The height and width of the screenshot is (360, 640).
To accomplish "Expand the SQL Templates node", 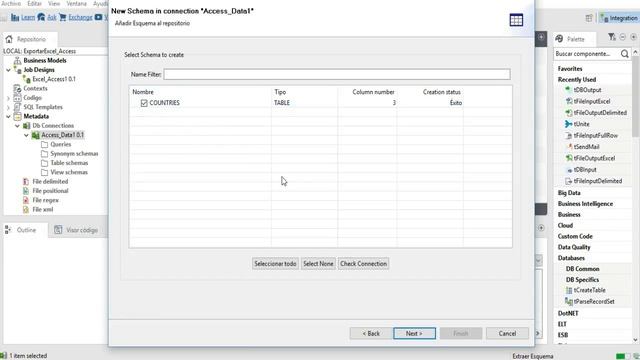I will [x=8, y=107].
